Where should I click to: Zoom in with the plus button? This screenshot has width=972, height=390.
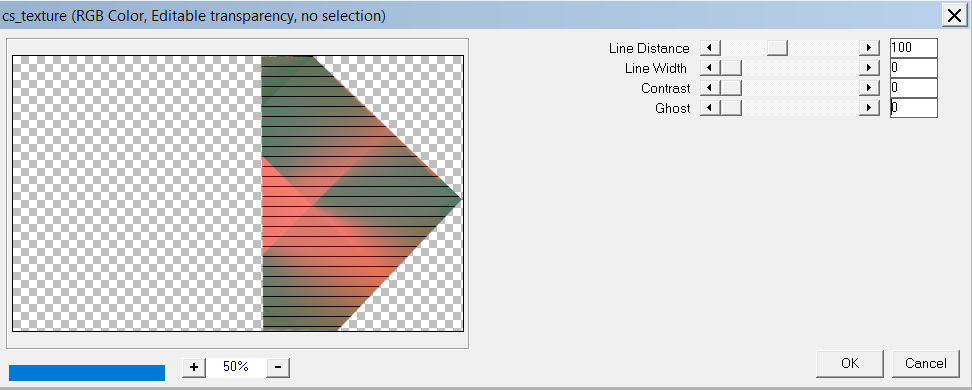193,367
